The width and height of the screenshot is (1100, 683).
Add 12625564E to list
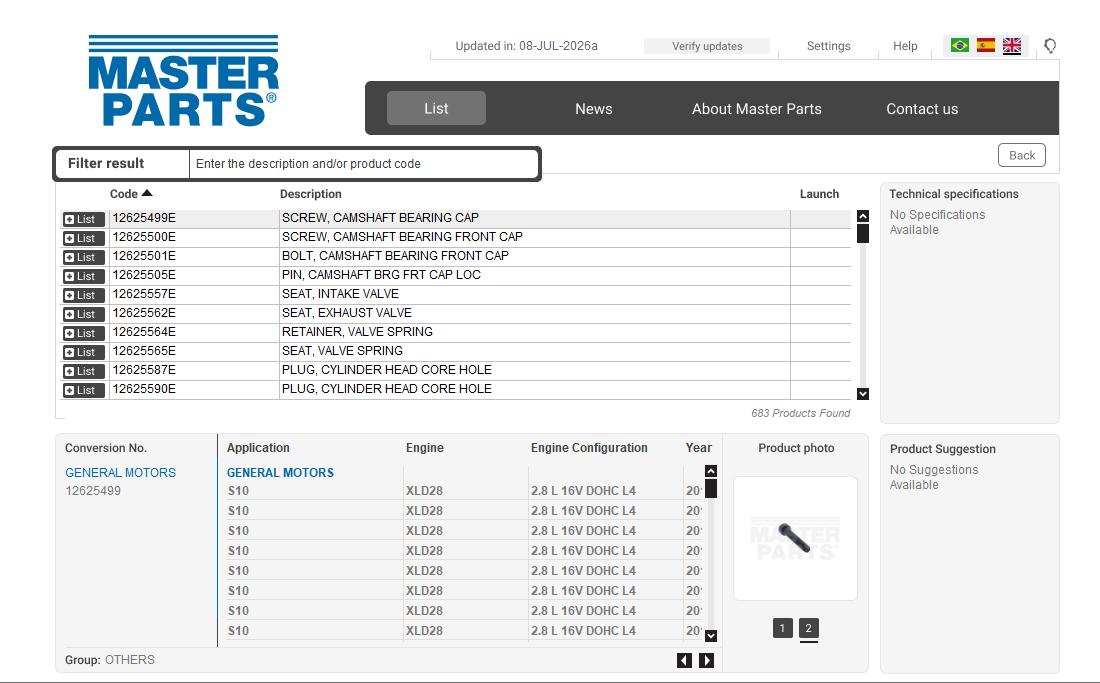pos(83,332)
